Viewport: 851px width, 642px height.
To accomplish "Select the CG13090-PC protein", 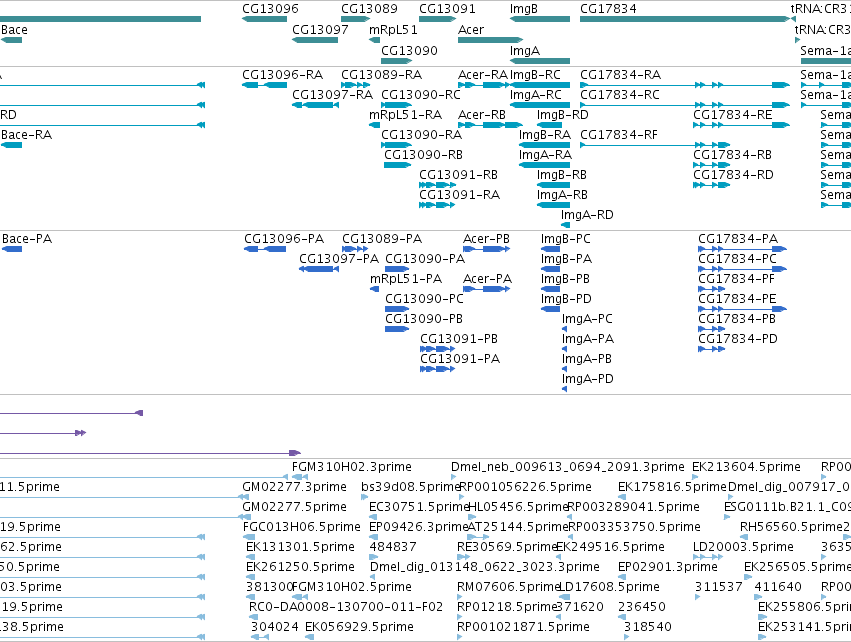I will (424, 299).
